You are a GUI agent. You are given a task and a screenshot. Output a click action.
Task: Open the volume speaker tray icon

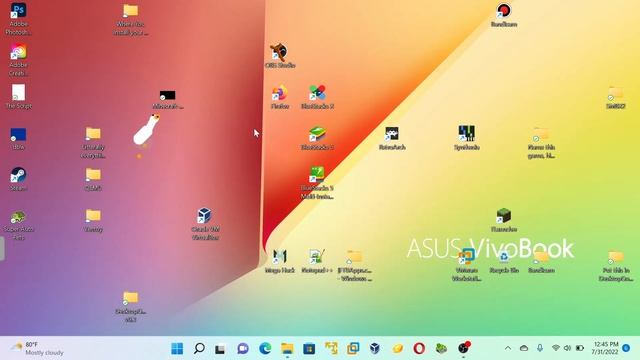tap(567, 348)
